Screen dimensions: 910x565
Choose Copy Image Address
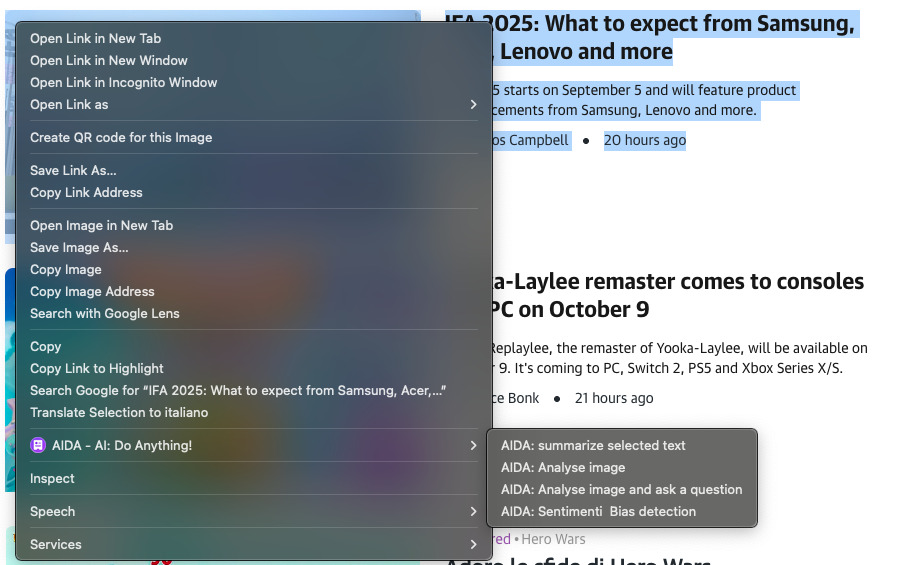(x=254, y=292)
